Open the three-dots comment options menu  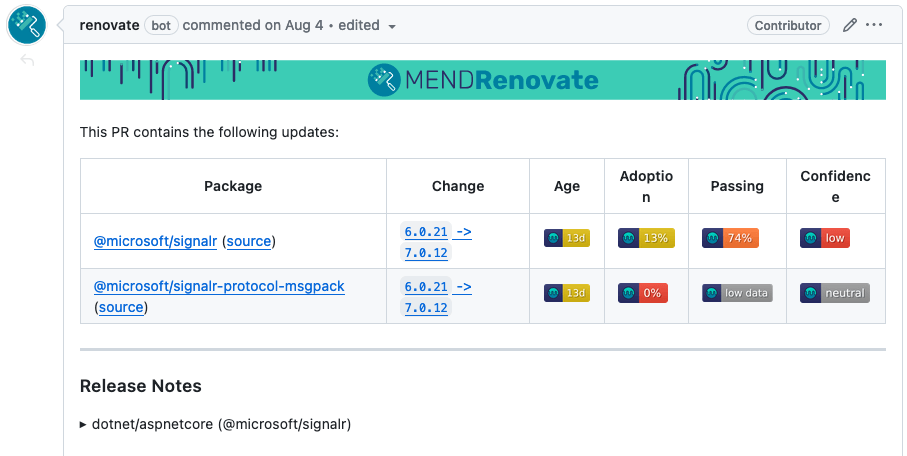[x=875, y=25]
